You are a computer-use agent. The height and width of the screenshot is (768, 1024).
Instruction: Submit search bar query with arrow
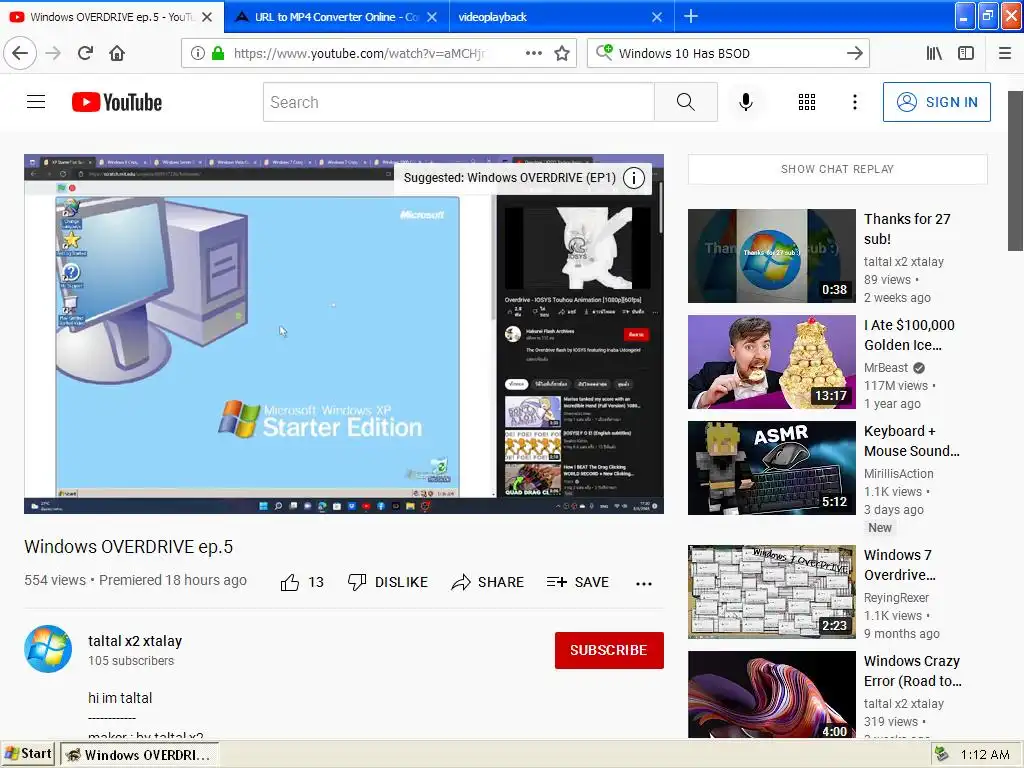click(x=854, y=54)
